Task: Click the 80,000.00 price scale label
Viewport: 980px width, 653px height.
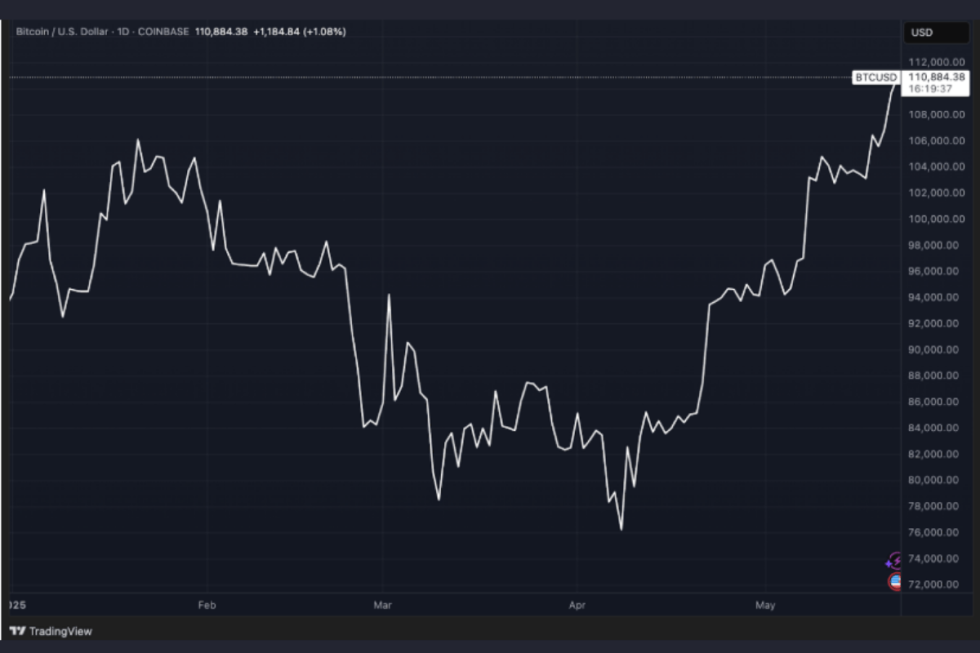Action: click(x=933, y=480)
